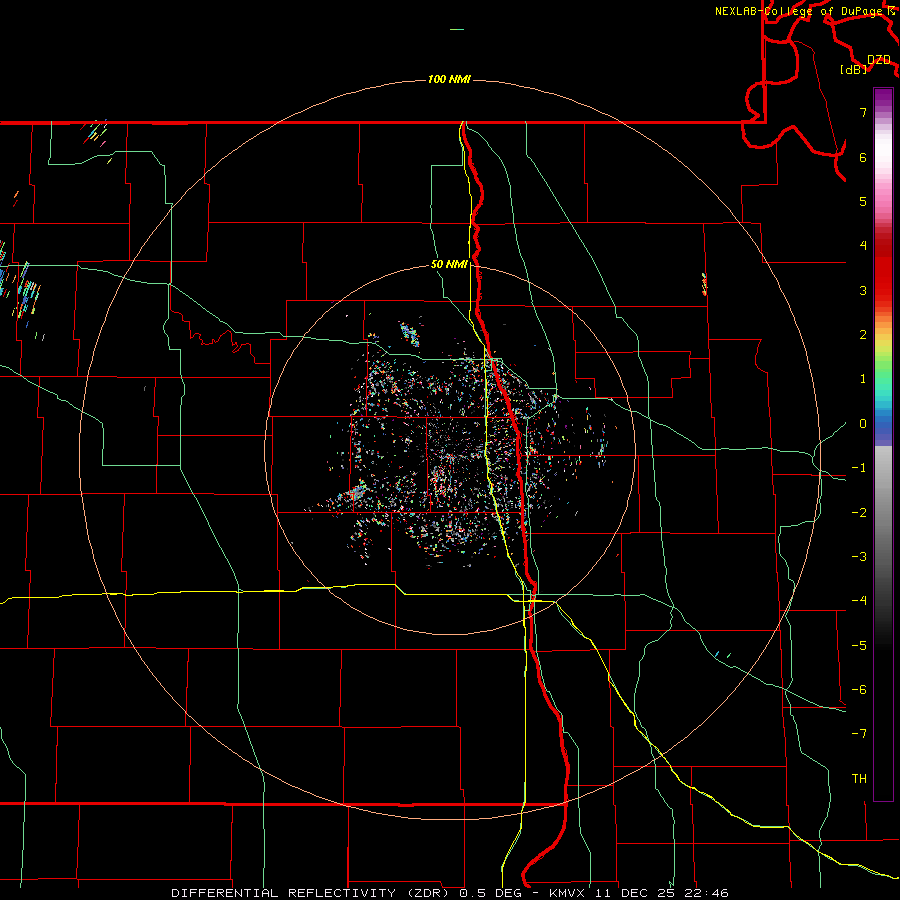Select the "3" value on the dB scale
Image resolution: width=900 pixels, height=900 pixels.
[x=863, y=290]
